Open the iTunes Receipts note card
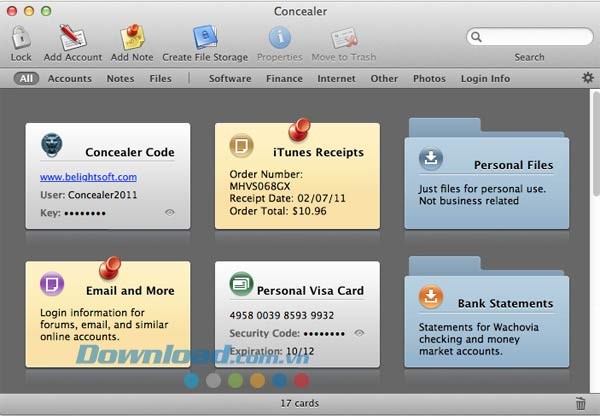The width and height of the screenshot is (600, 416). tap(297, 176)
